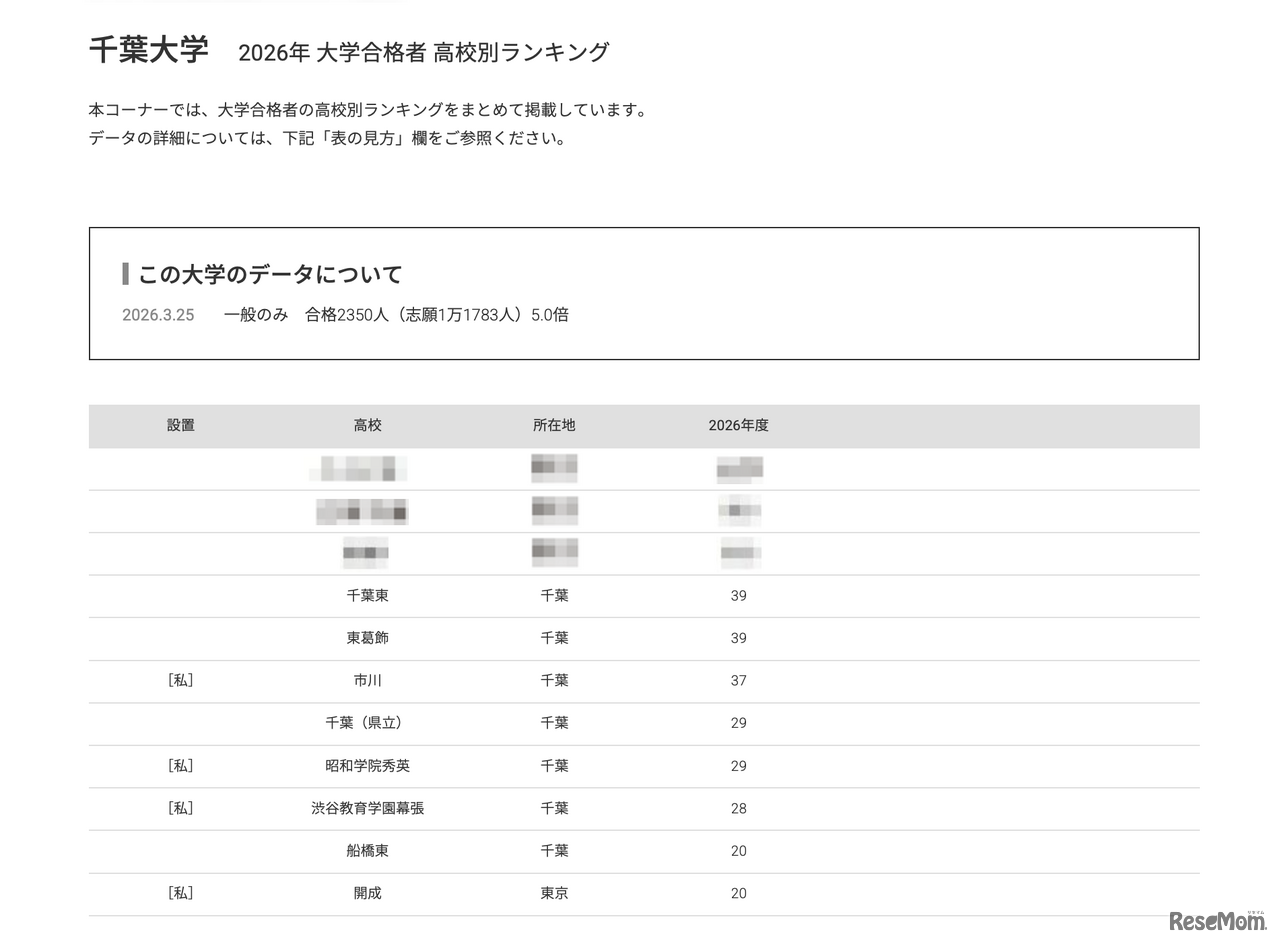Click the school name 千葉東
1280x944 pixels.
click(x=368, y=595)
